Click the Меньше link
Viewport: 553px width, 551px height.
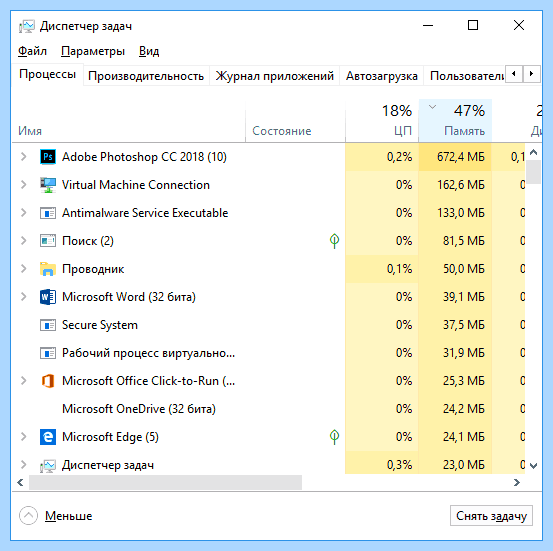click(68, 516)
